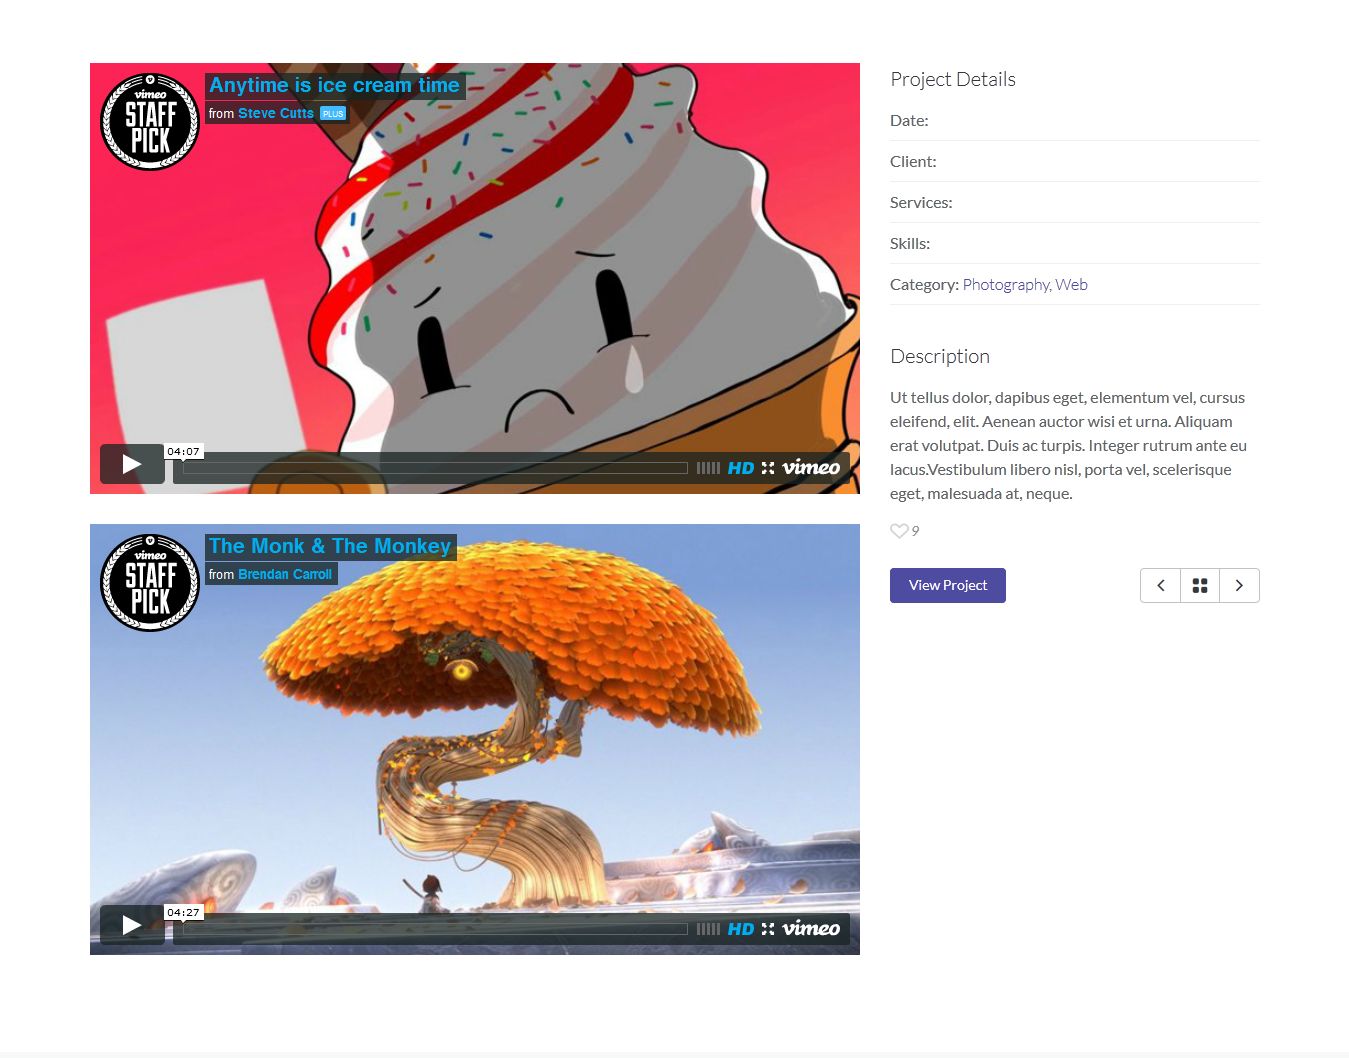This screenshot has height=1058, width=1349.
Task: Toggle HD quality on ice cream video
Action: click(741, 468)
